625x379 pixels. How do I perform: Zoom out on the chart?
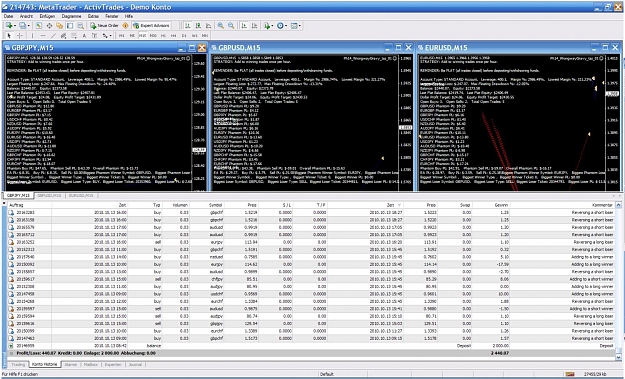(231, 26)
